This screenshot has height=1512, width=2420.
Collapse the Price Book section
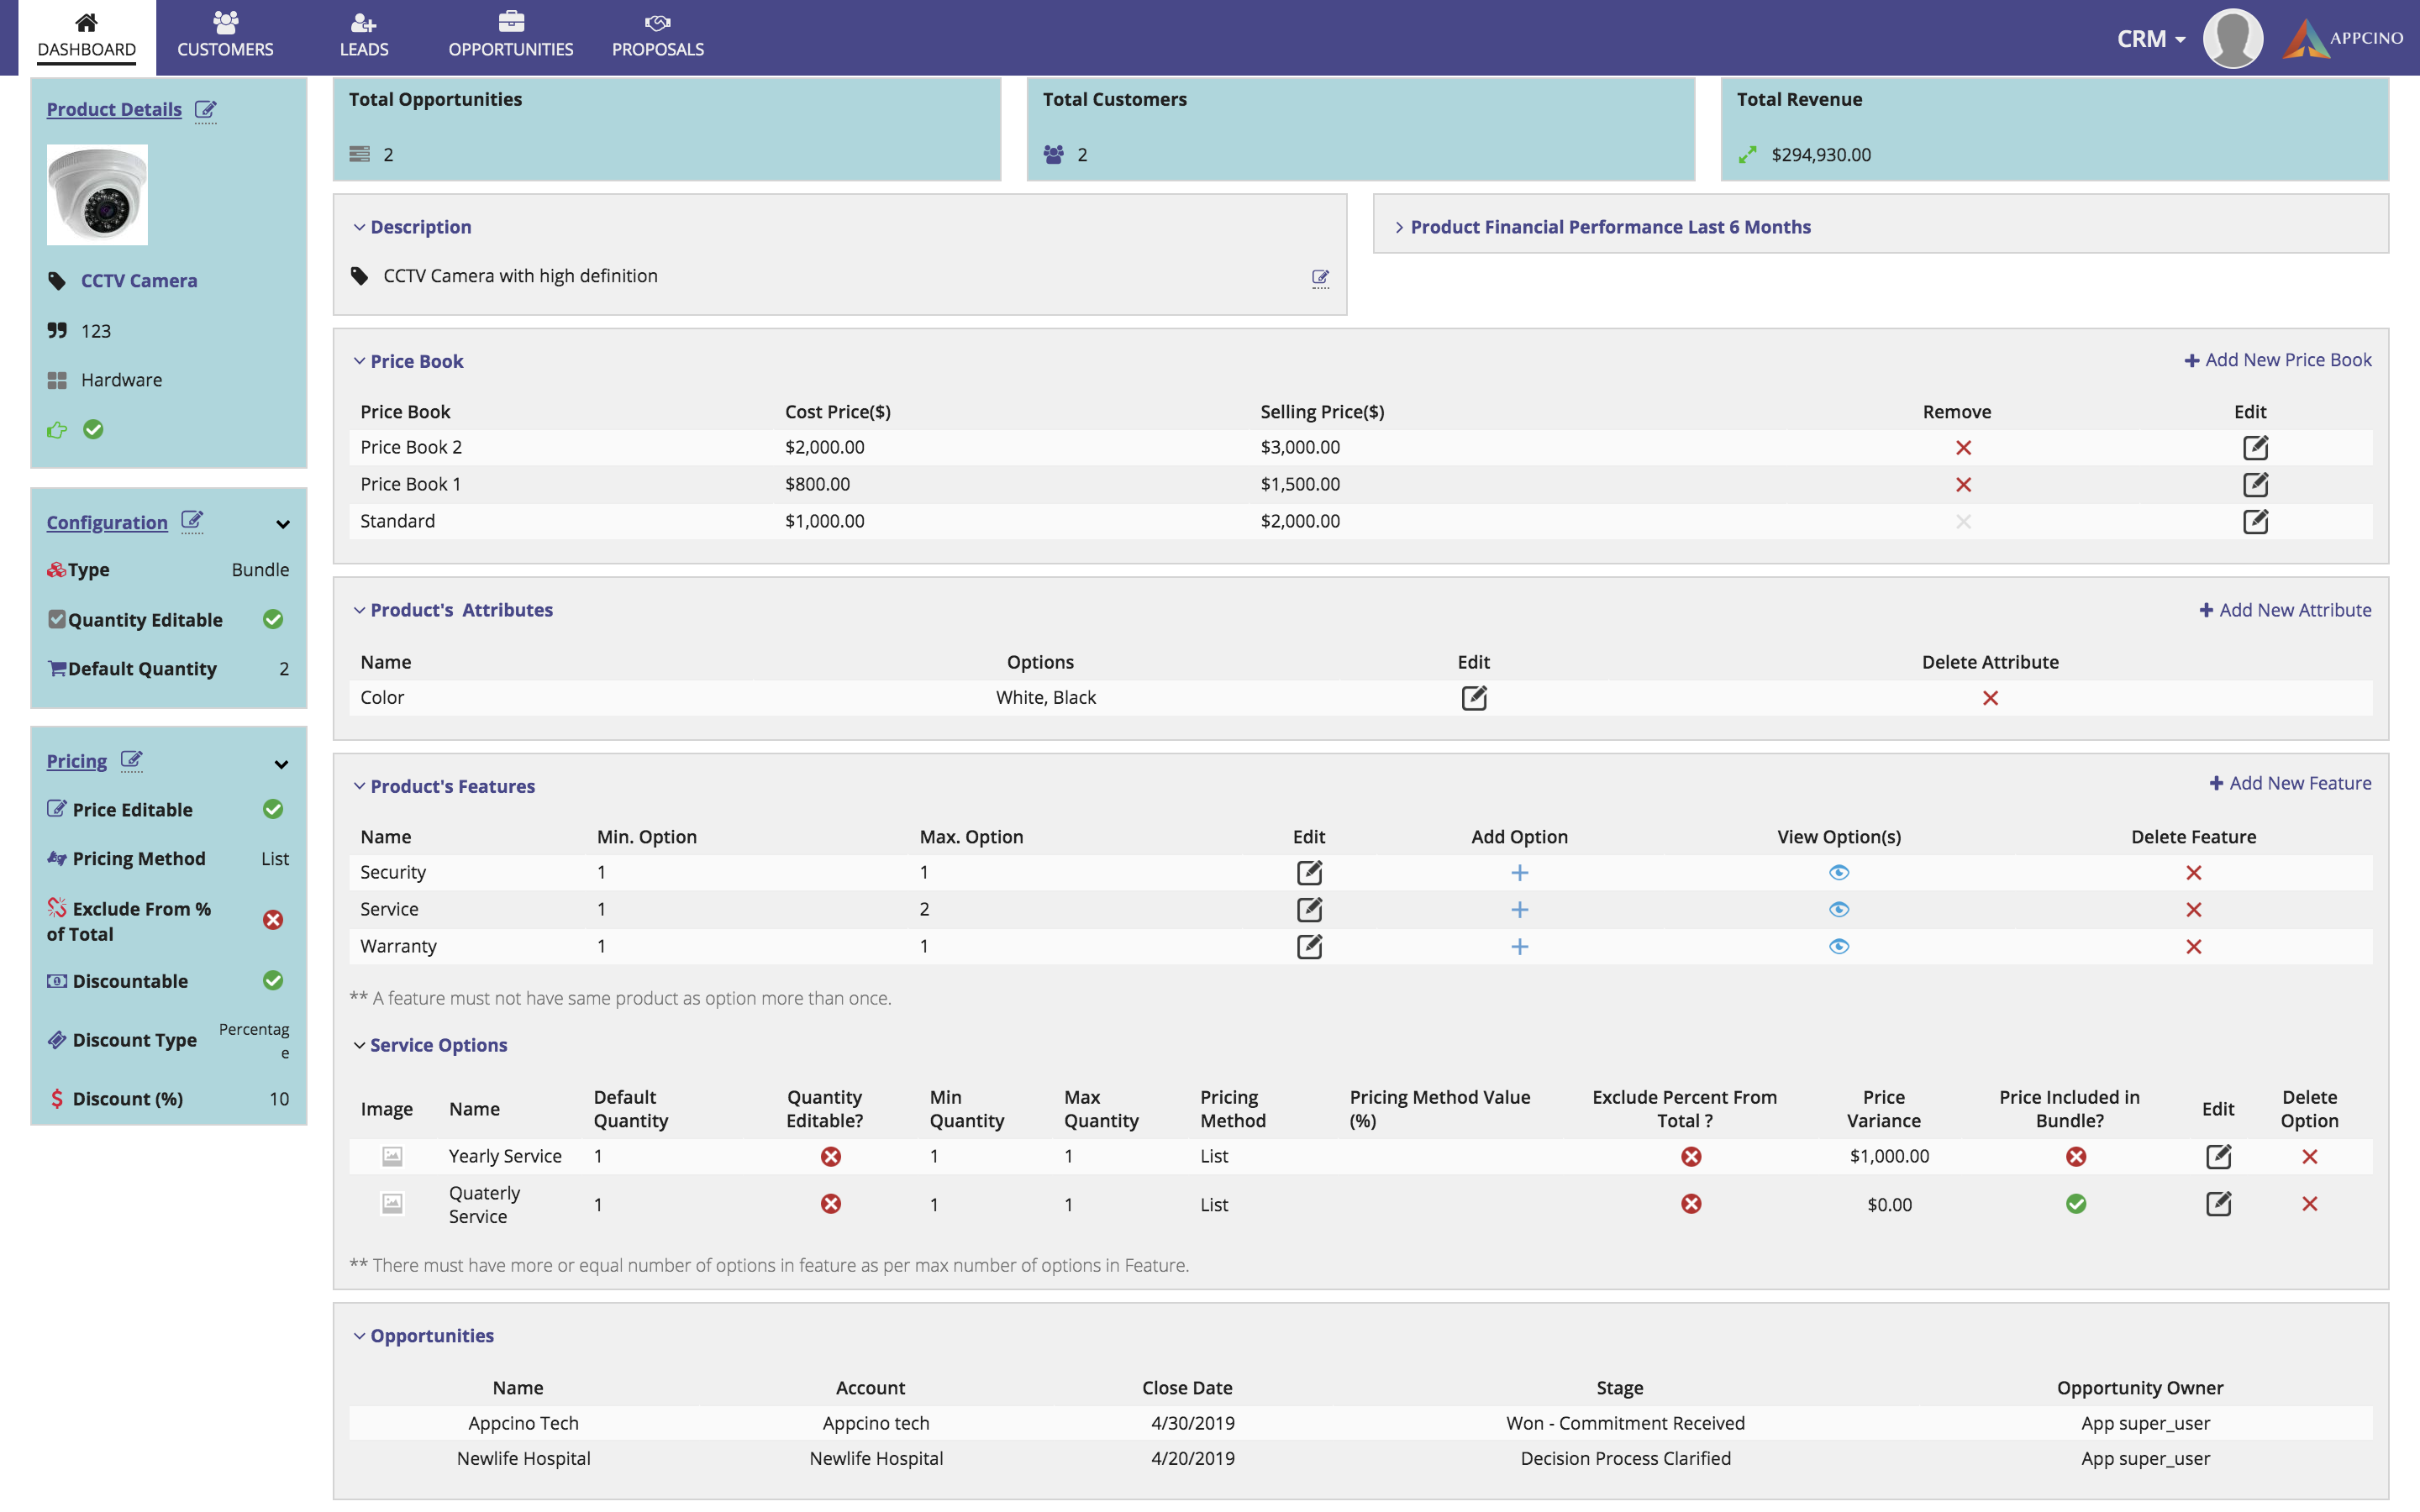pos(359,361)
